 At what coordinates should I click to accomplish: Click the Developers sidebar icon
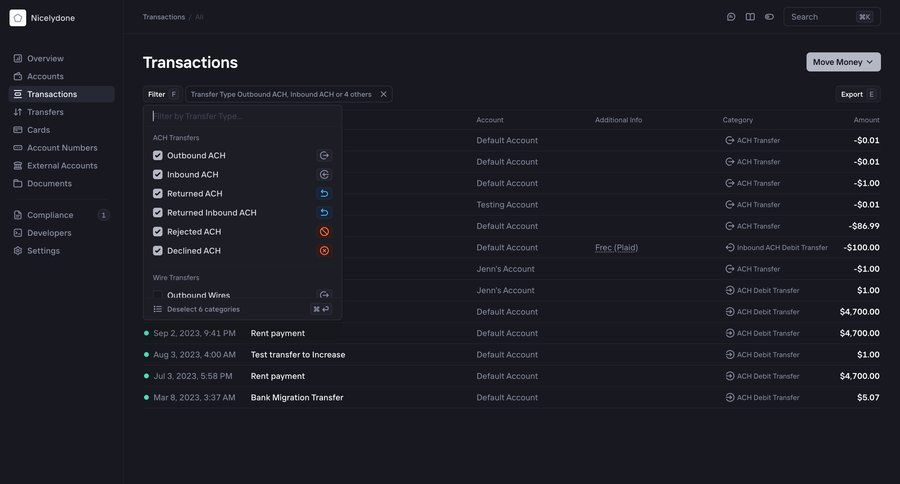(18, 233)
